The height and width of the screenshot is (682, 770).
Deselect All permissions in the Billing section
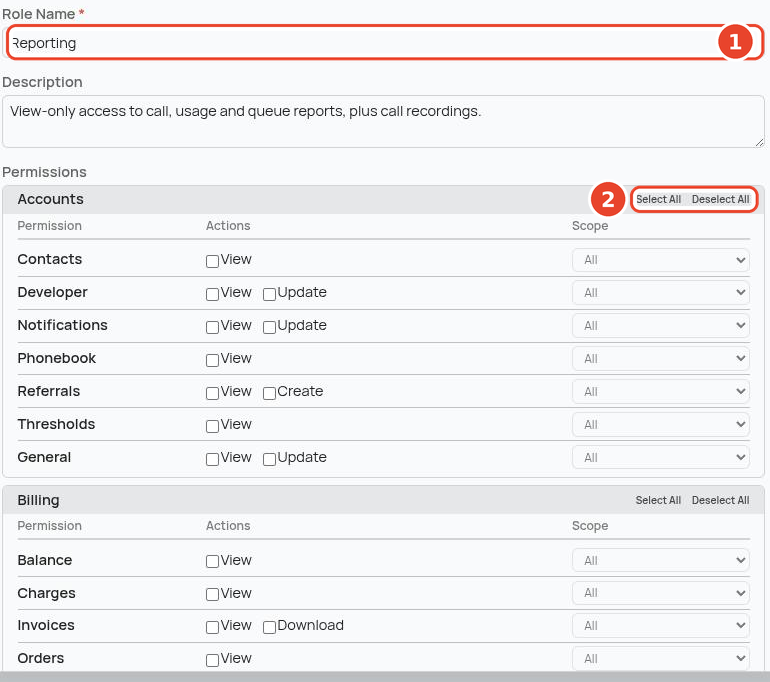click(x=720, y=500)
